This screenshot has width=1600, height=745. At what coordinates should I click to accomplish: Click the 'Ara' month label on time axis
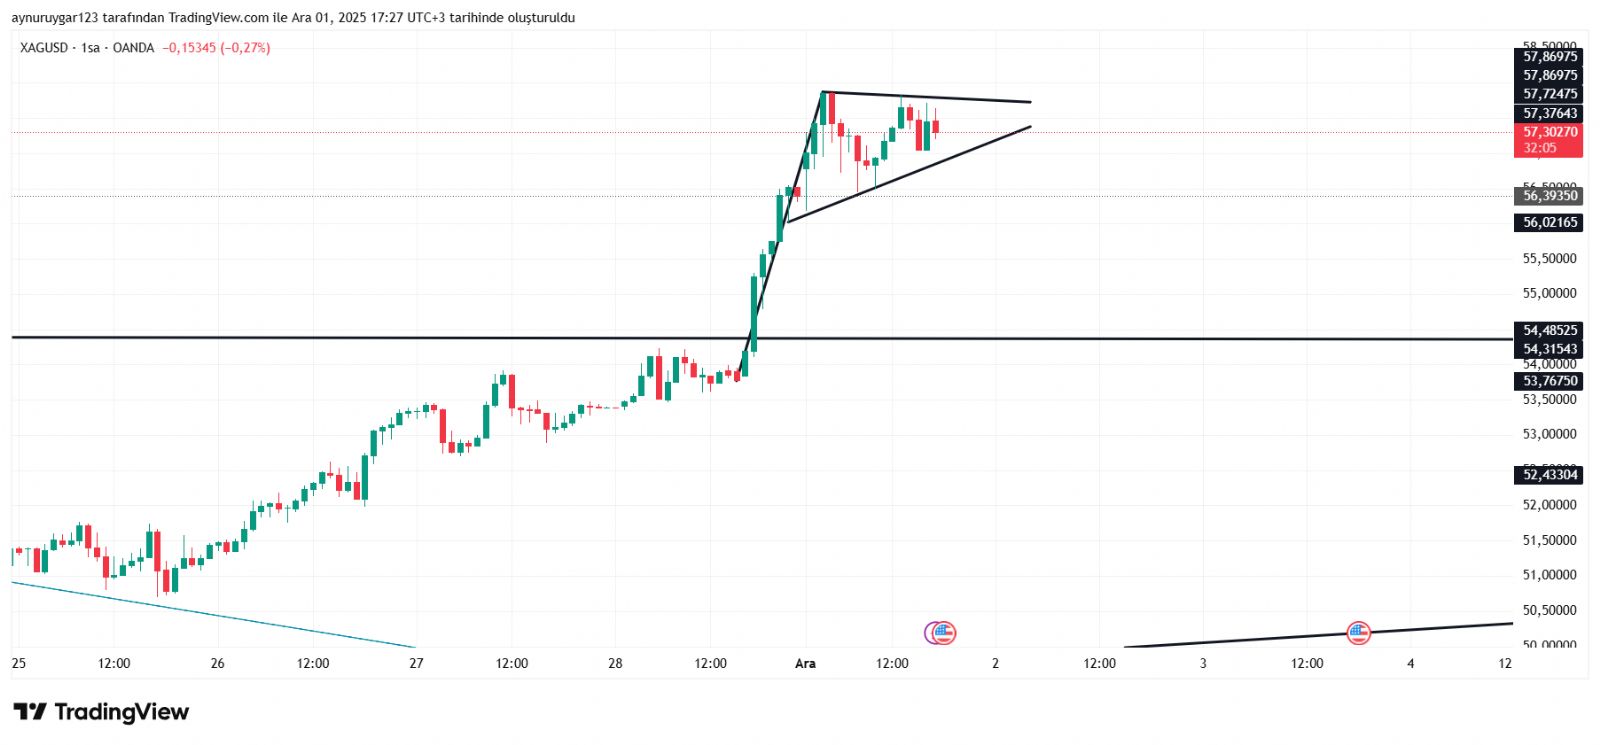tap(805, 663)
